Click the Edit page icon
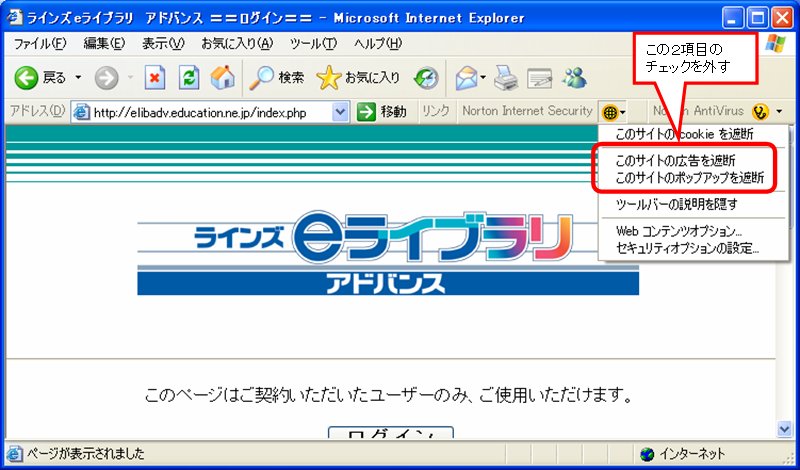The image size is (800, 470). click(539, 78)
